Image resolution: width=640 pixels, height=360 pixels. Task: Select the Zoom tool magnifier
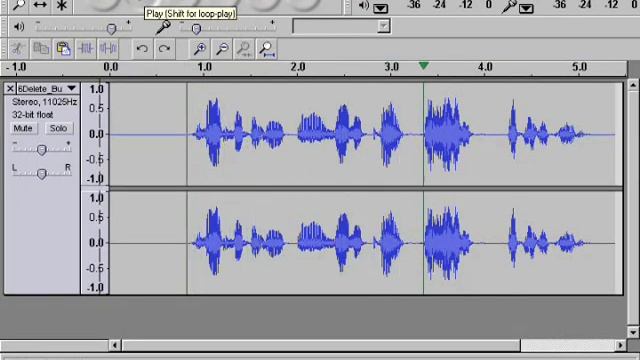coord(18,5)
